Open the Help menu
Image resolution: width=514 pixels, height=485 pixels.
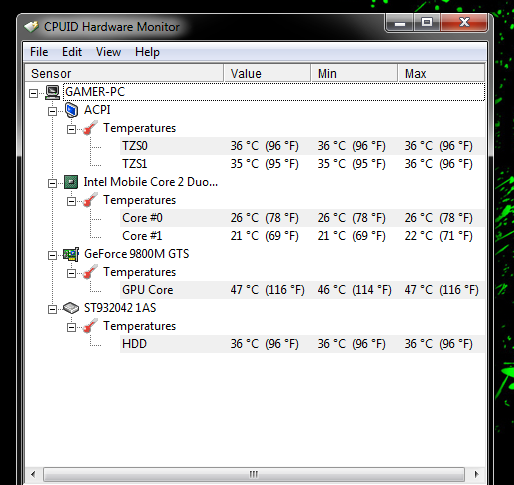coord(147,52)
